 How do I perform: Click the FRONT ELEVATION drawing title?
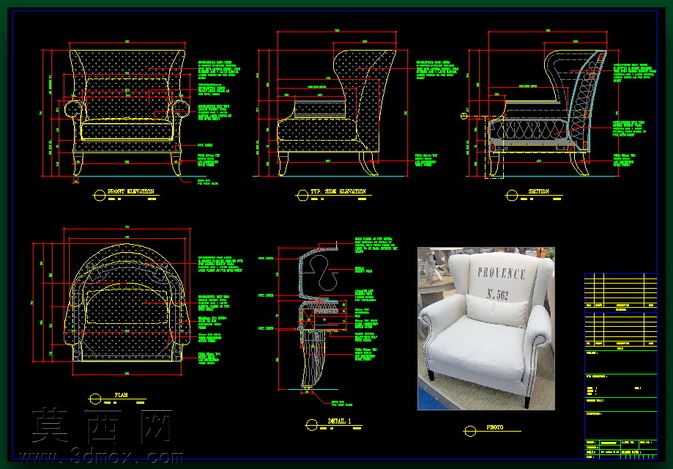130,191
